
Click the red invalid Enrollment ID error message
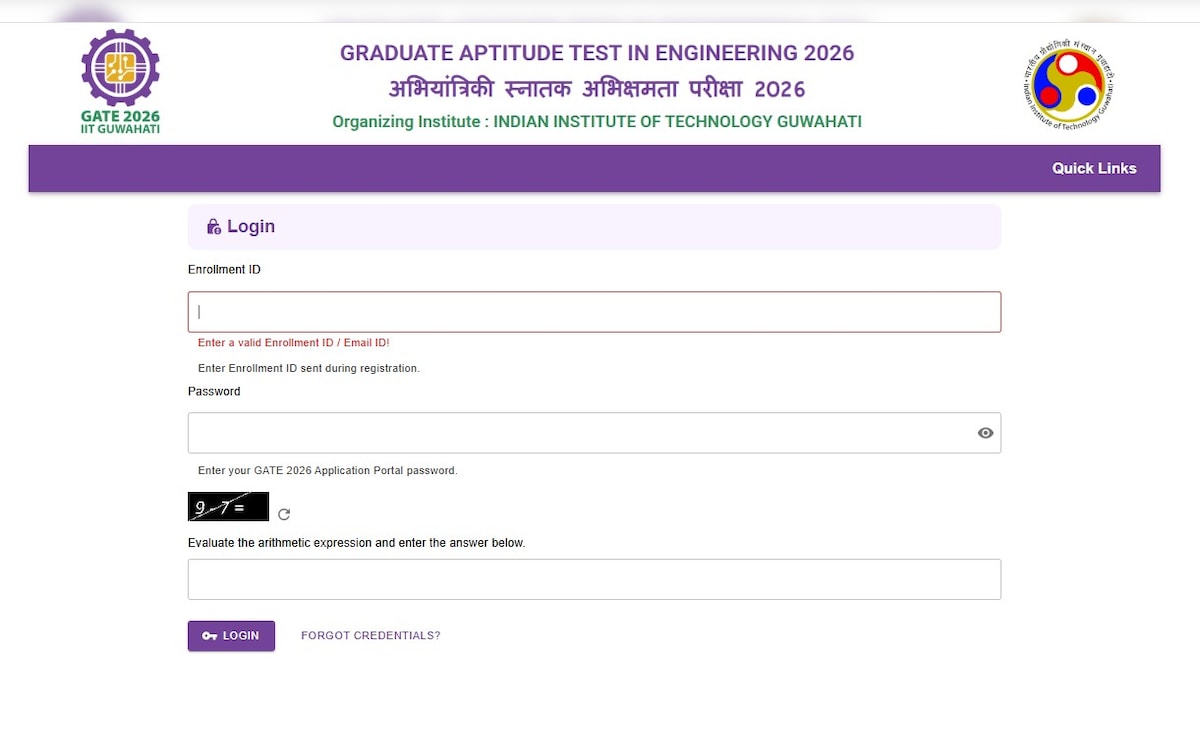coord(293,343)
